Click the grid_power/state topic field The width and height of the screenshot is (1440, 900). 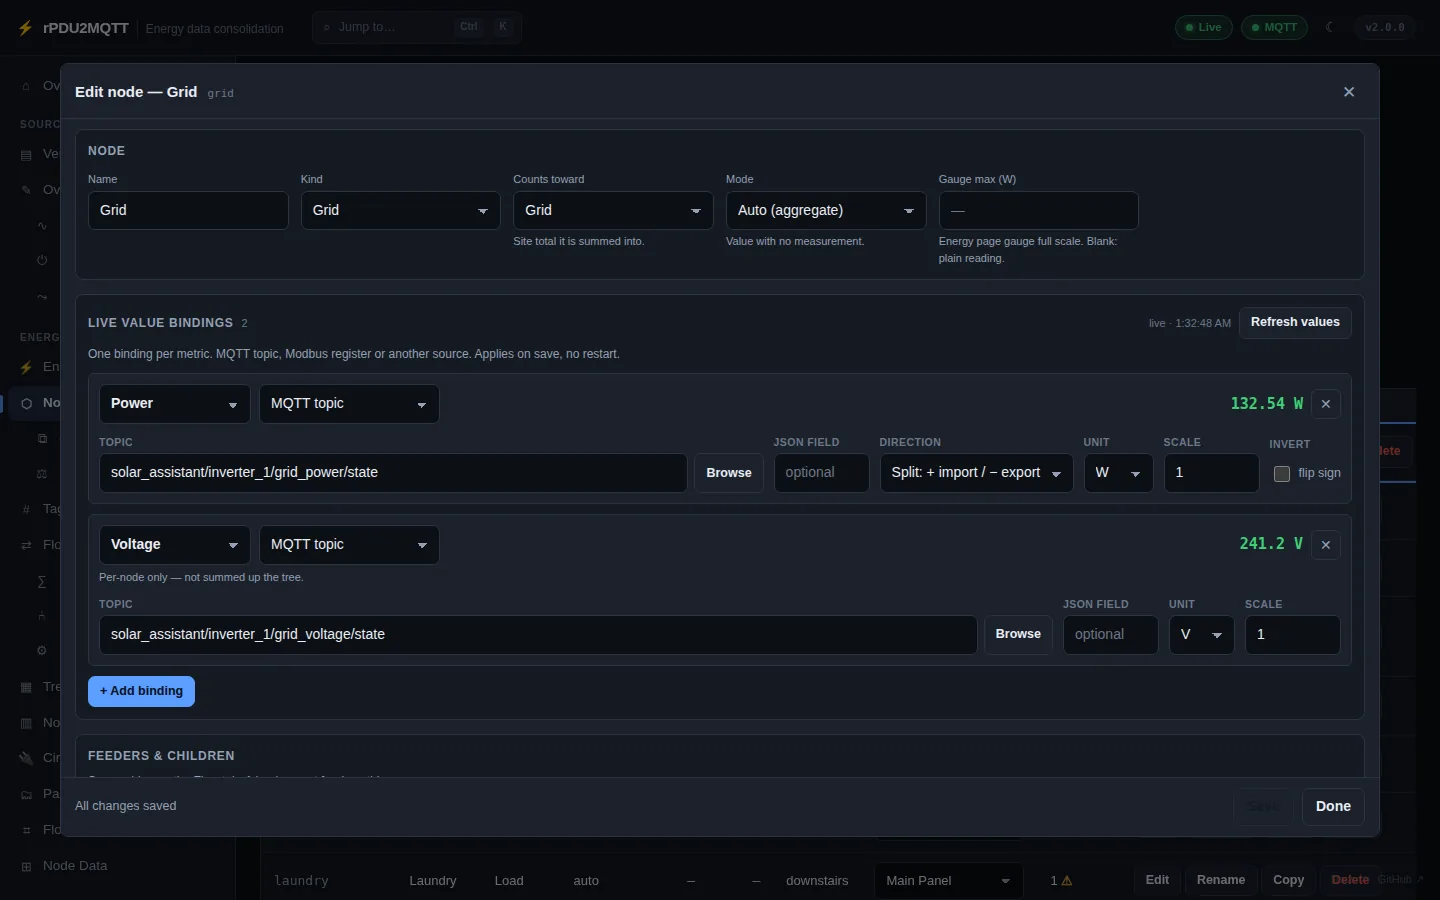(393, 473)
